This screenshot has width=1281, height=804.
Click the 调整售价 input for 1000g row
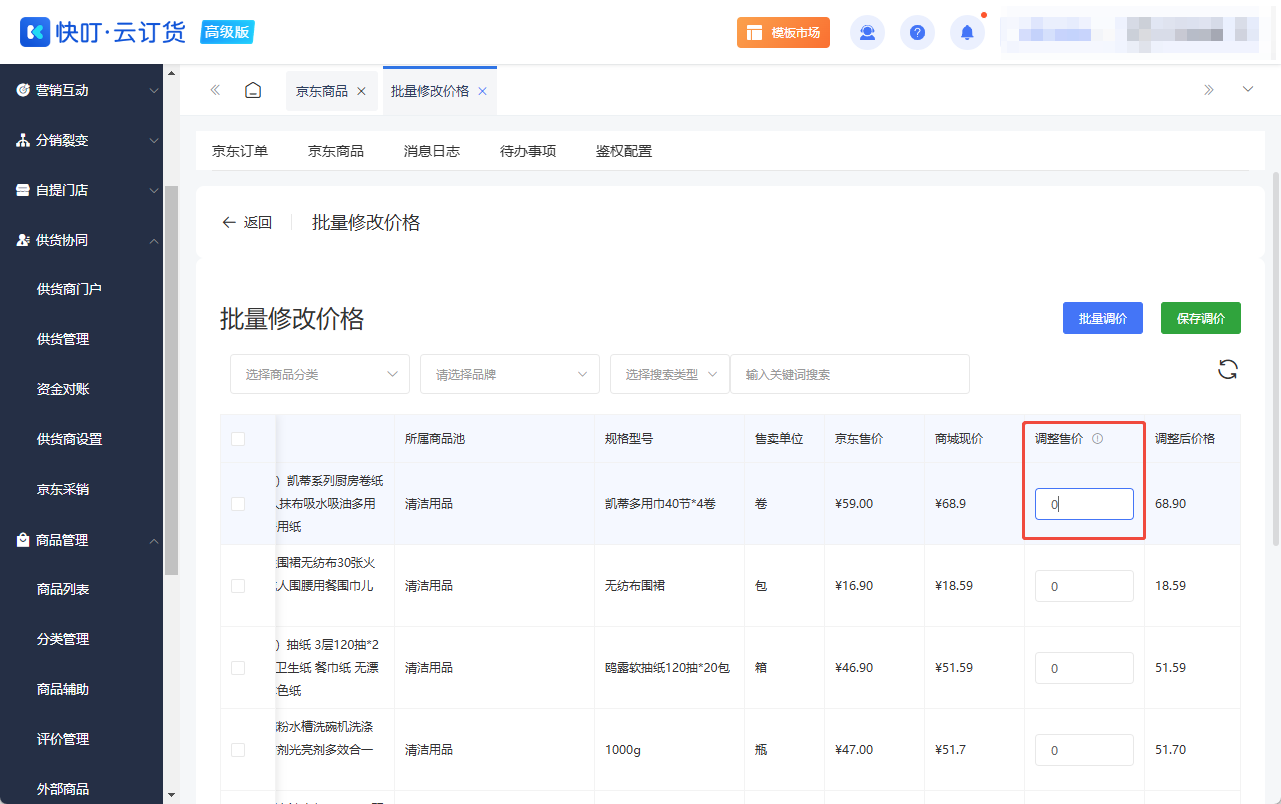tap(1084, 750)
